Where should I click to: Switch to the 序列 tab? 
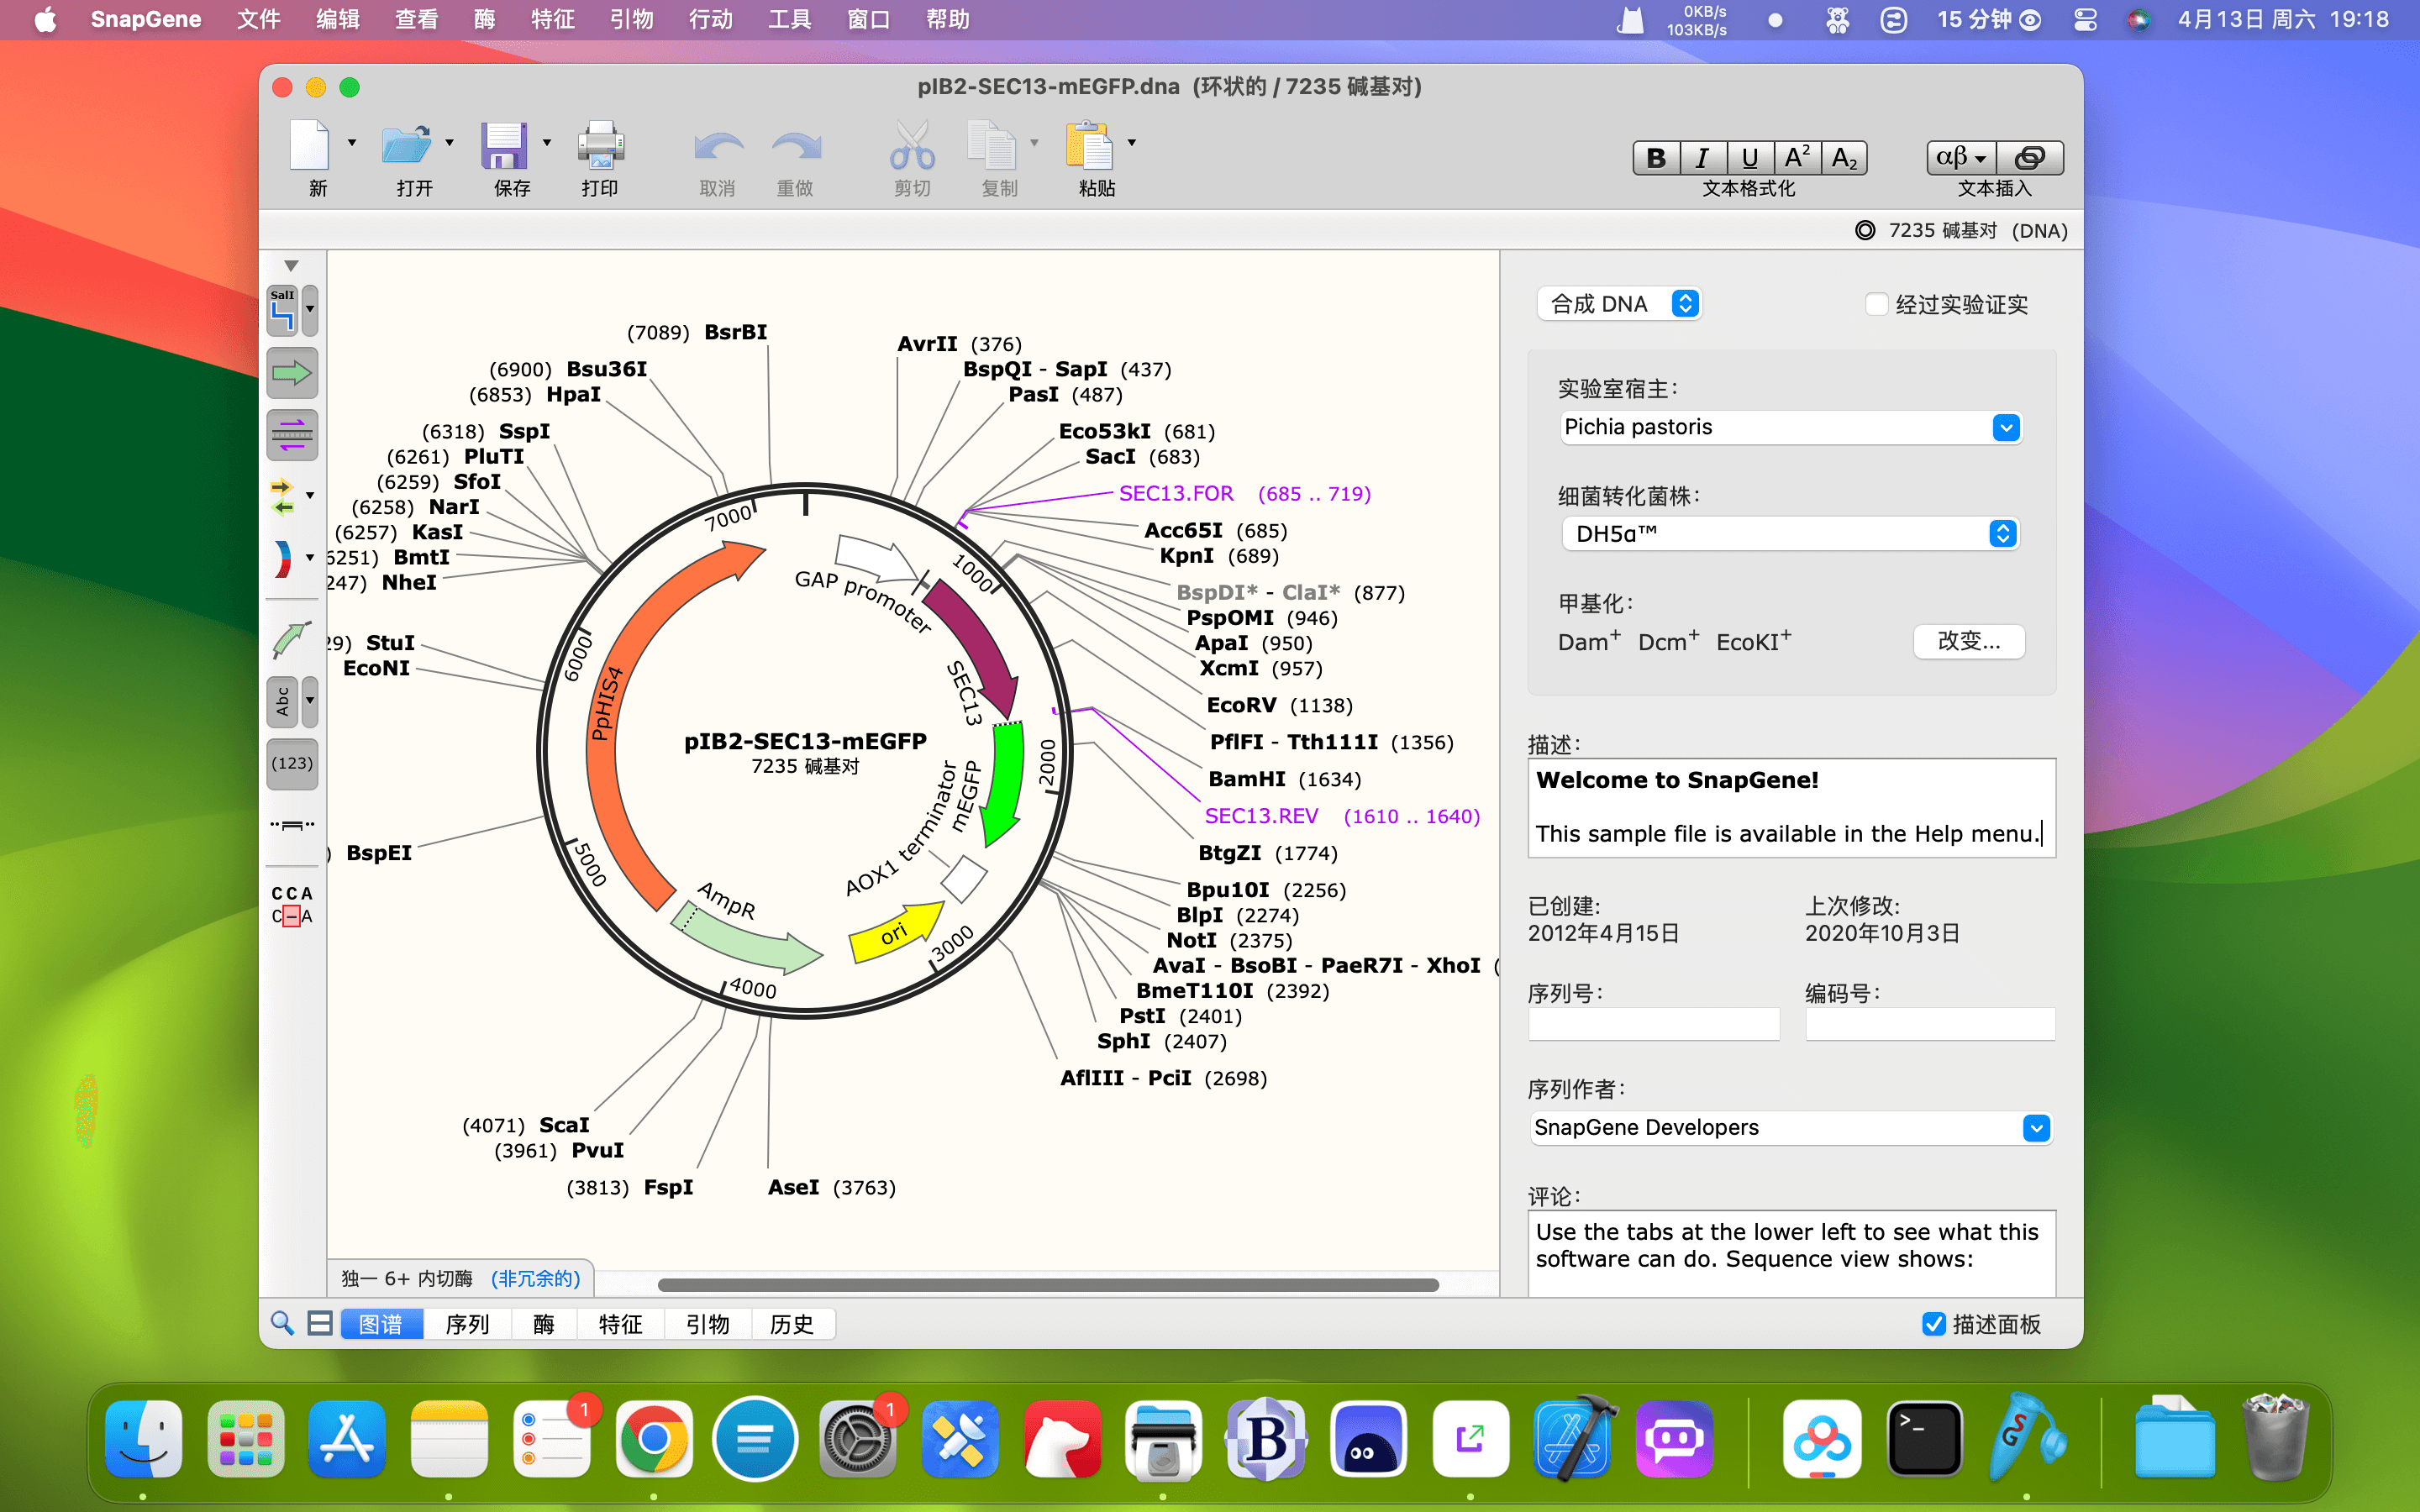[467, 1324]
